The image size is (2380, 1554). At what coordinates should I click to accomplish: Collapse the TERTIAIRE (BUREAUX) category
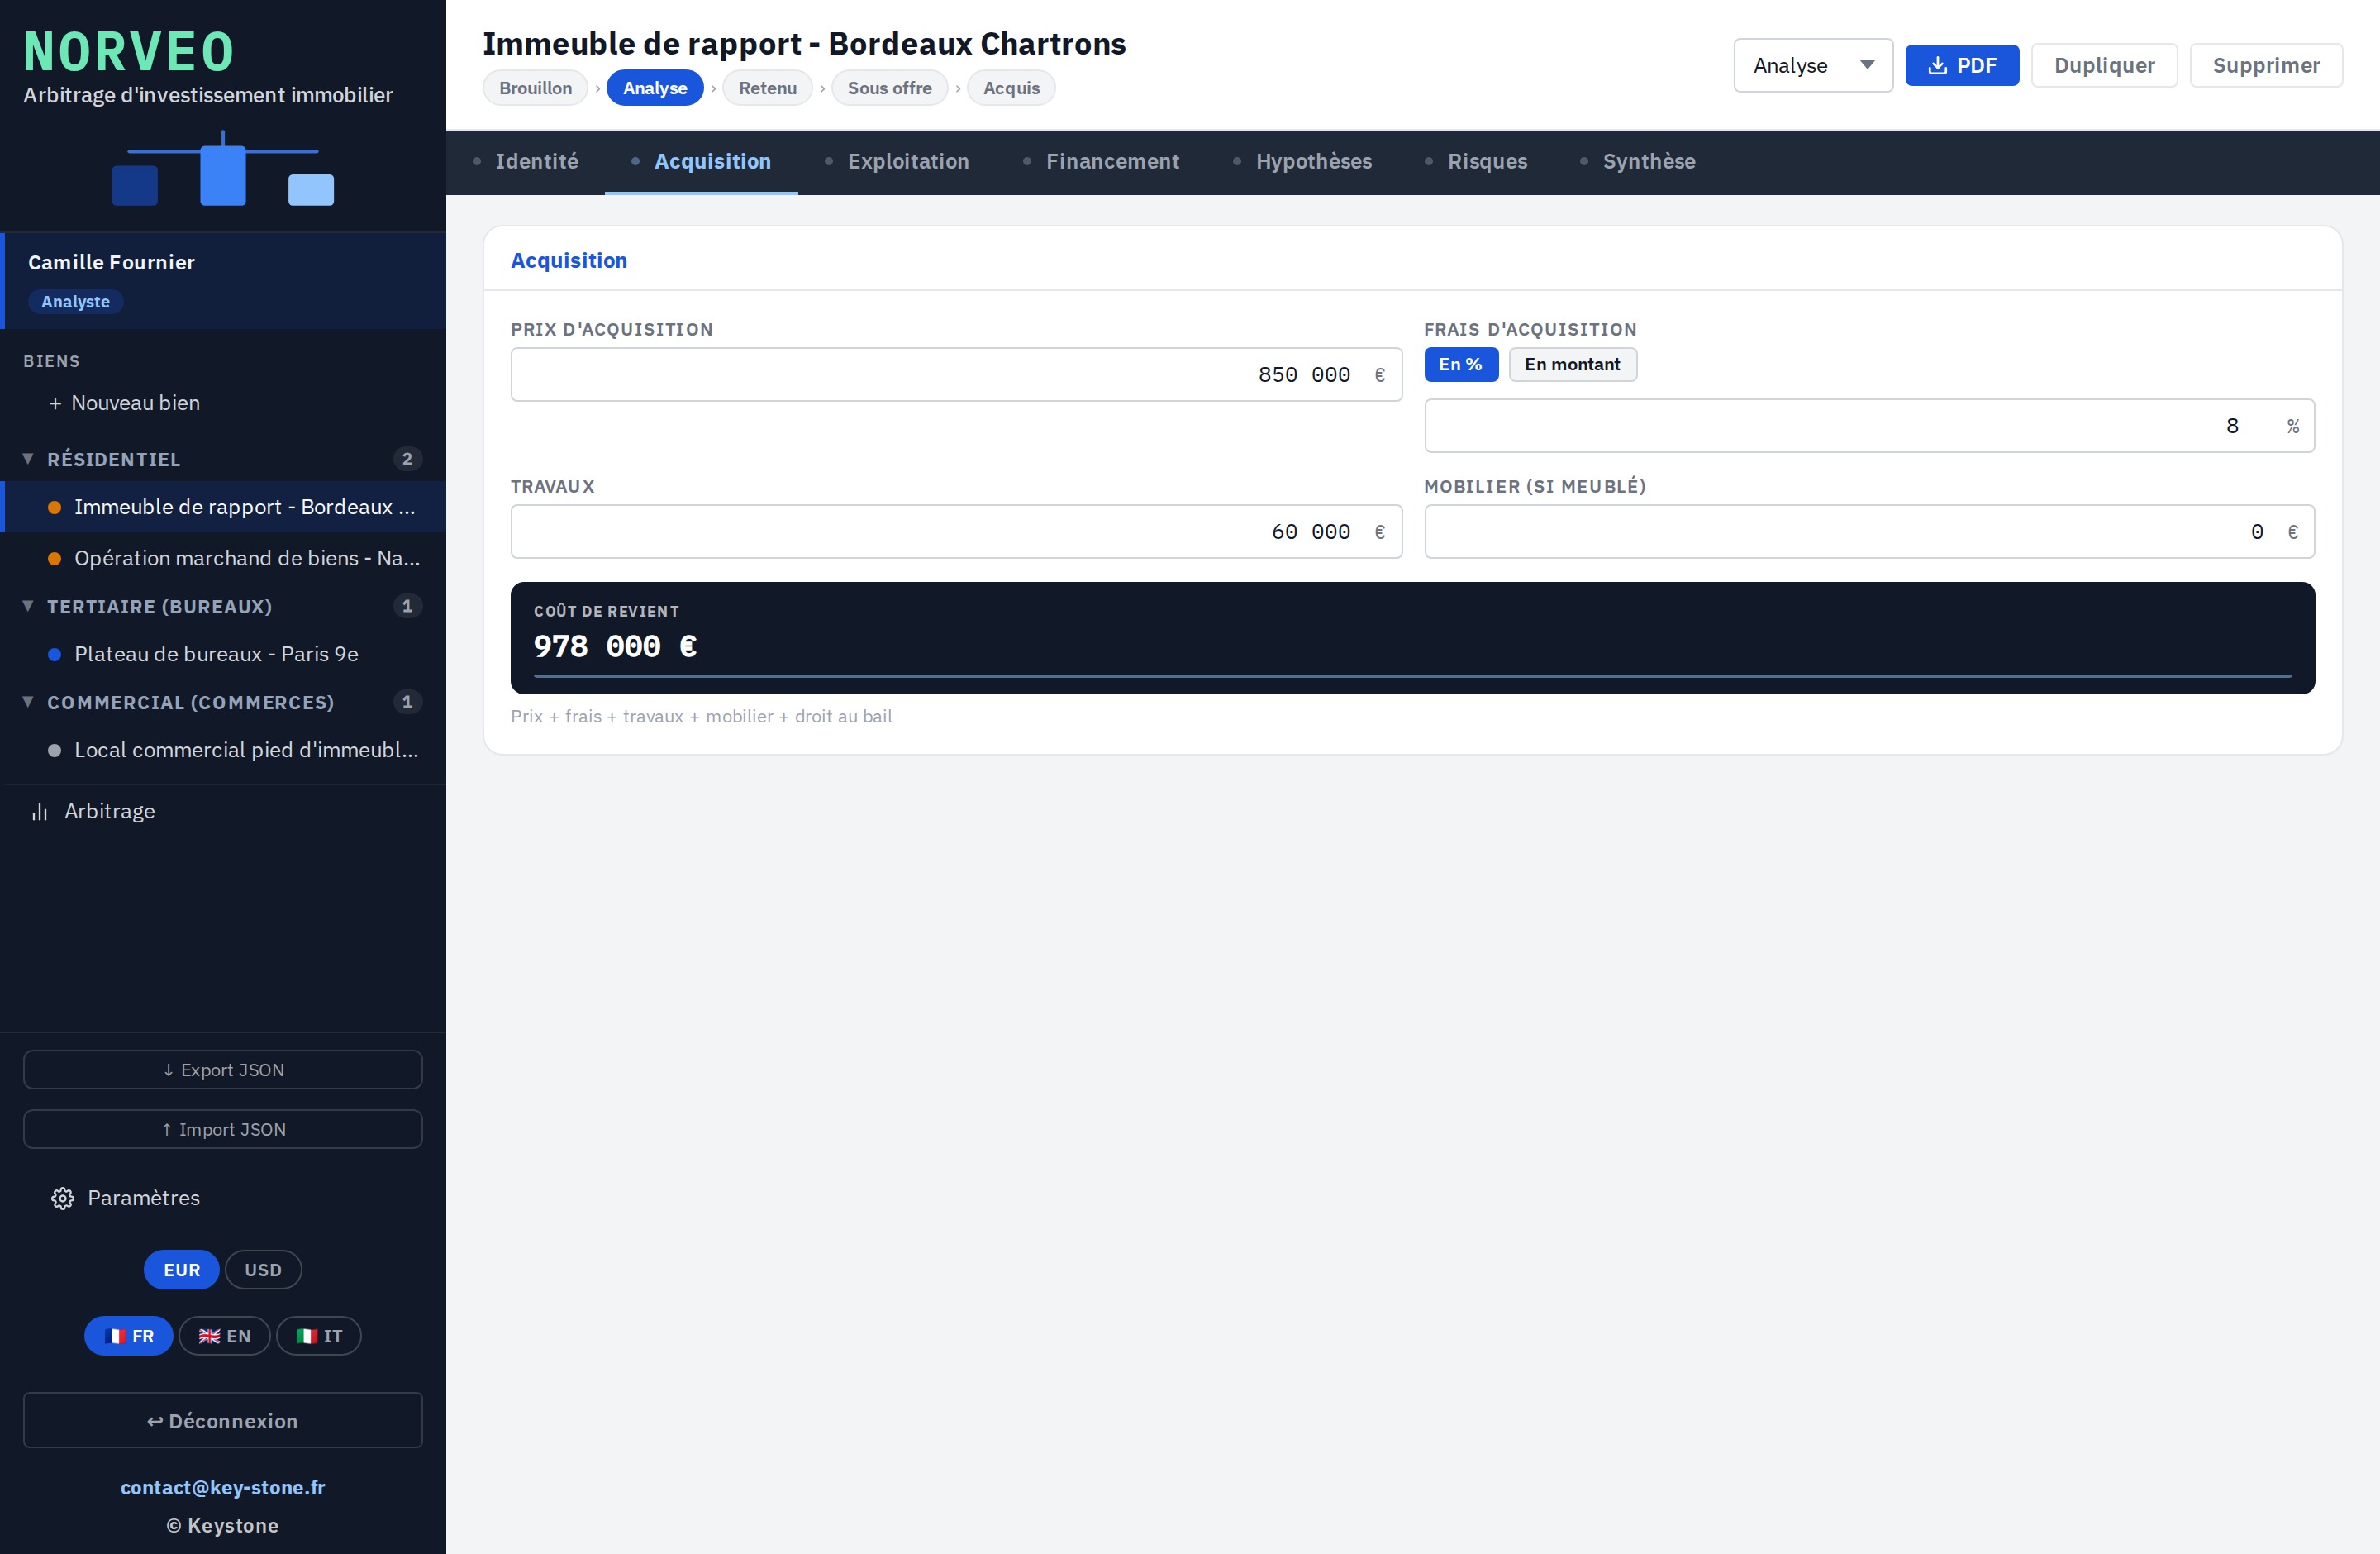click(x=28, y=606)
